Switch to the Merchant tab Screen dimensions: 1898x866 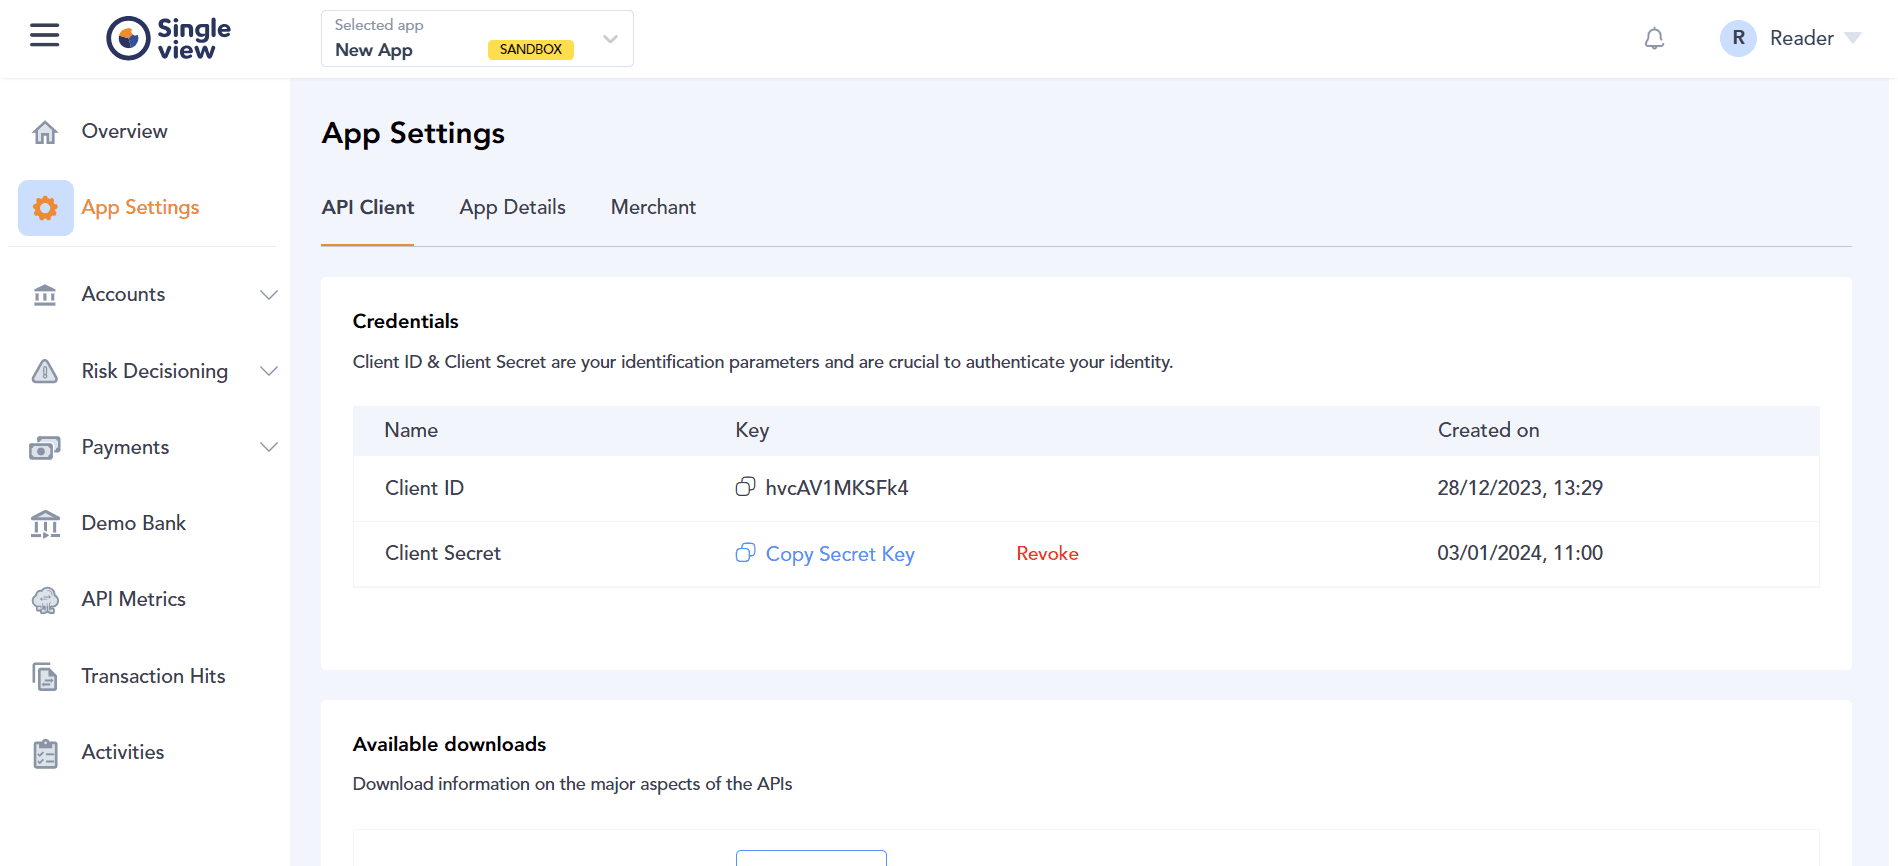click(653, 207)
